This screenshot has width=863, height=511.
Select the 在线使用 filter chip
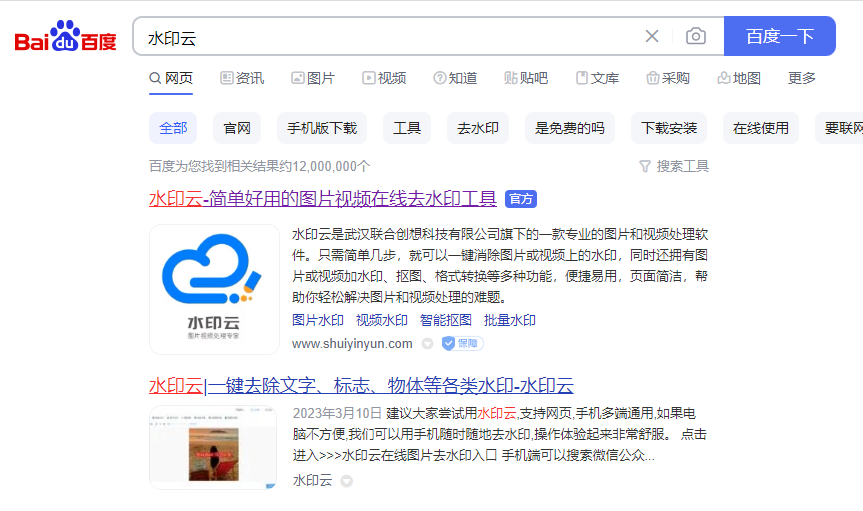click(761, 128)
